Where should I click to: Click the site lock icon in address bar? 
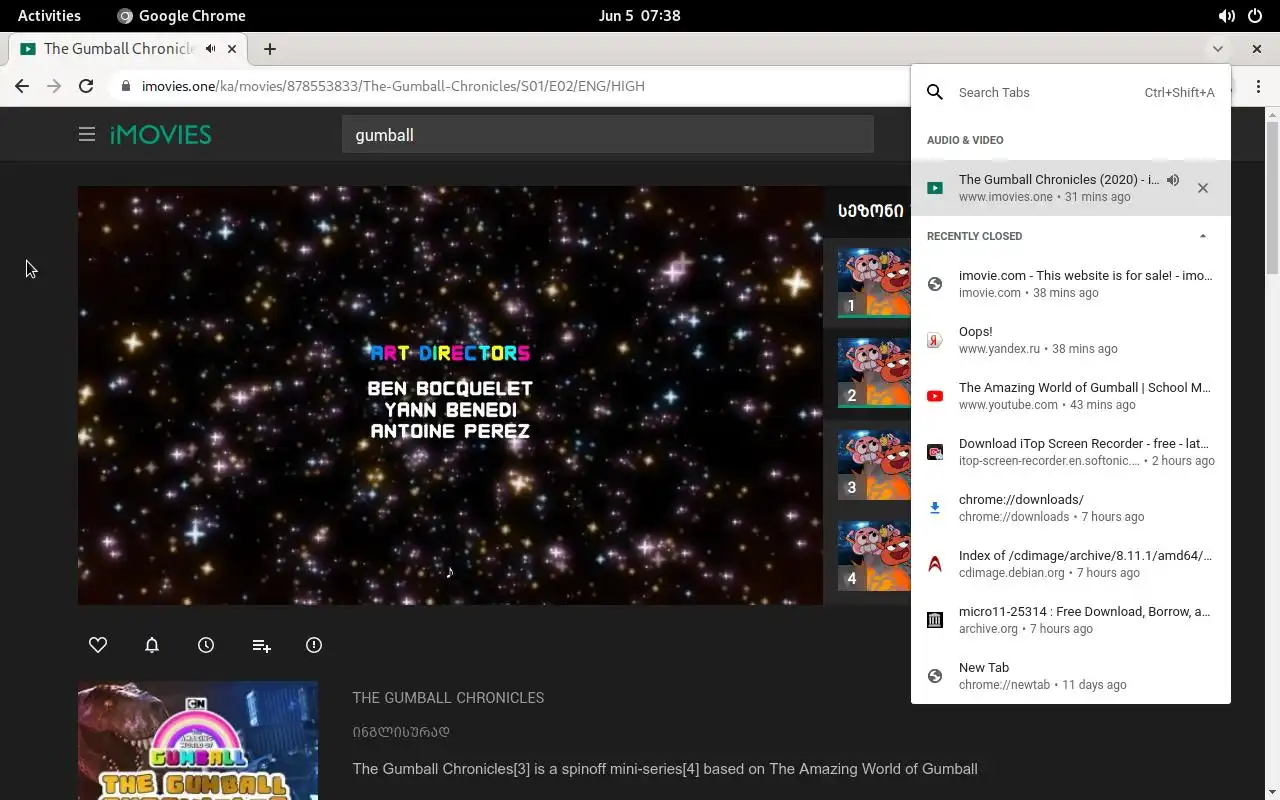pos(126,86)
